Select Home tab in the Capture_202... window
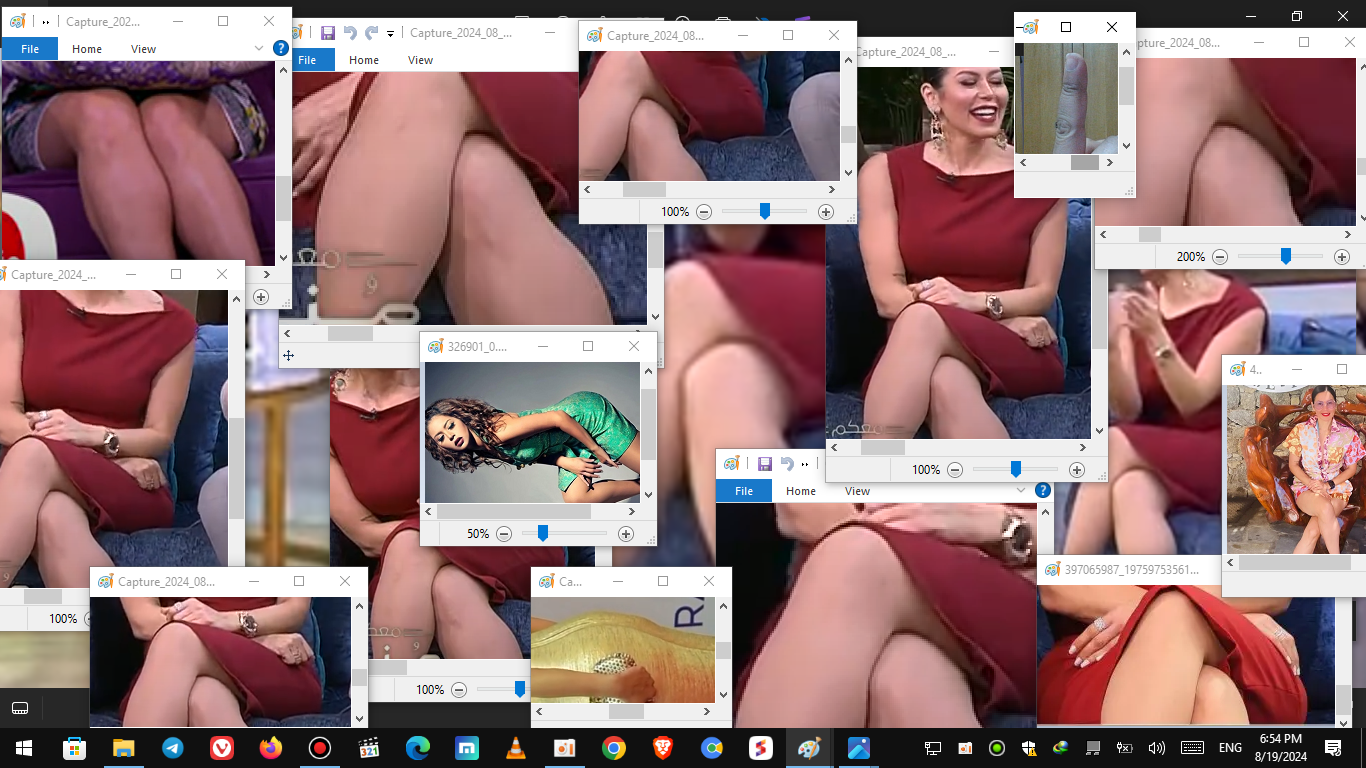This screenshot has width=1366, height=768. [x=87, y=49]
